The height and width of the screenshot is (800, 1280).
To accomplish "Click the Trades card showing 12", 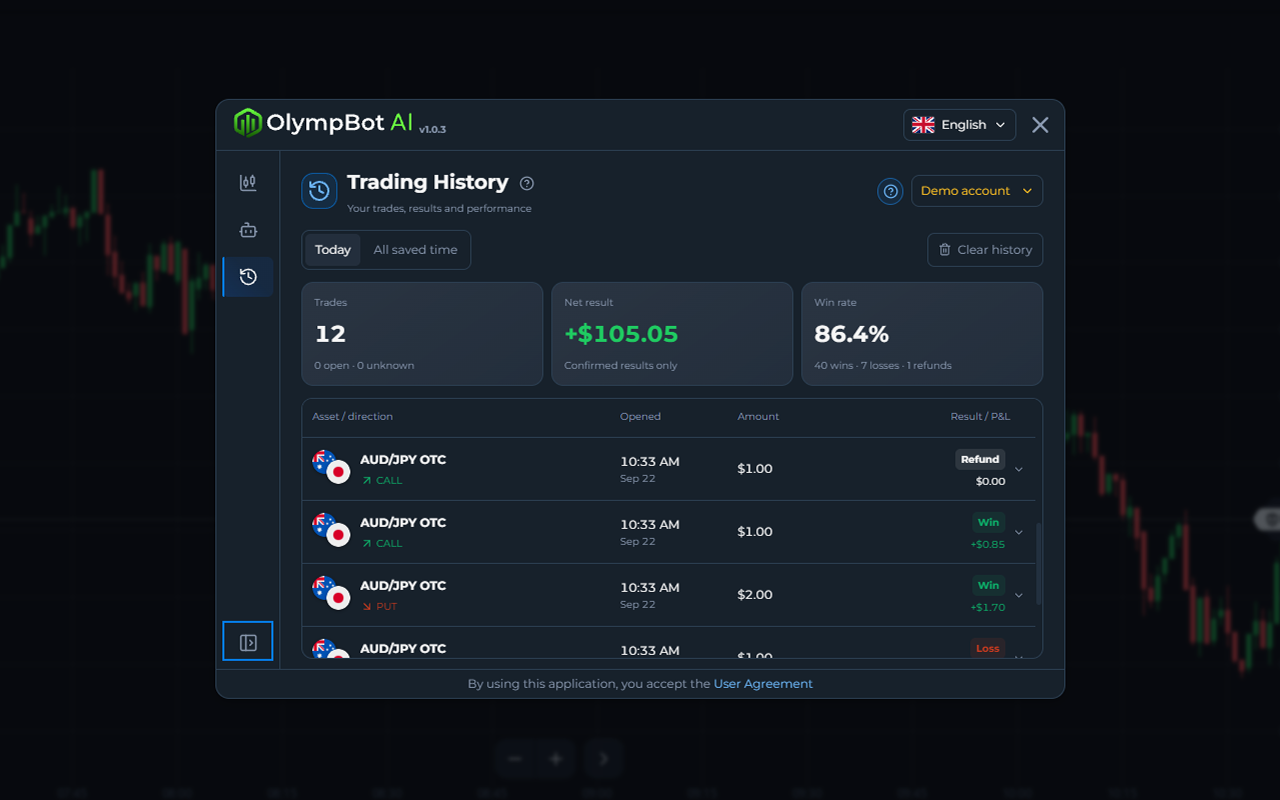I will pyautogui.click(x=422, y=334).
